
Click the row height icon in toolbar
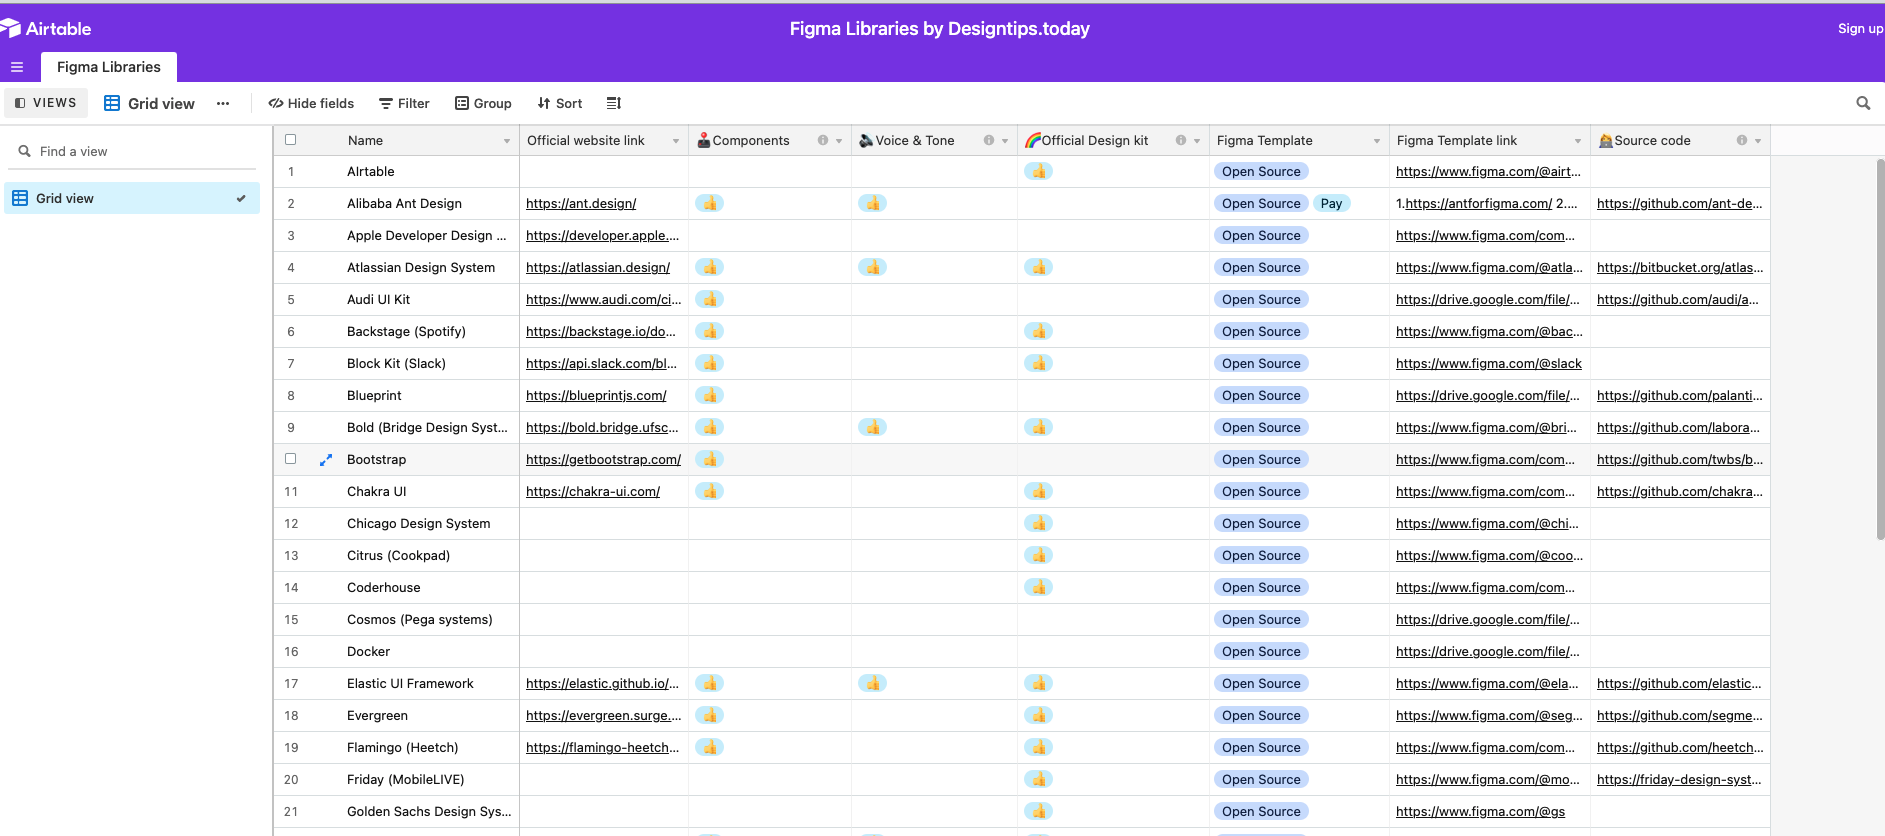point(614,103)
